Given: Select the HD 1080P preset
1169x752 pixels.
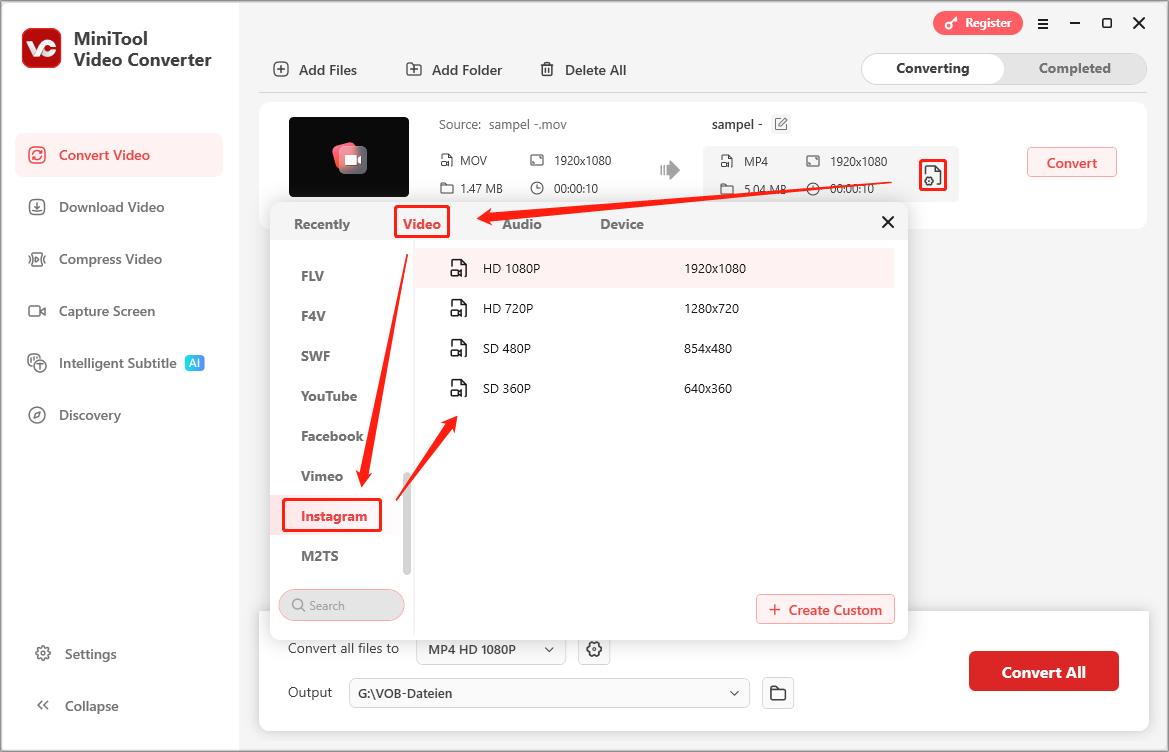Looking at the screenshot, I should pyautogui.click(x=655, y=268).
